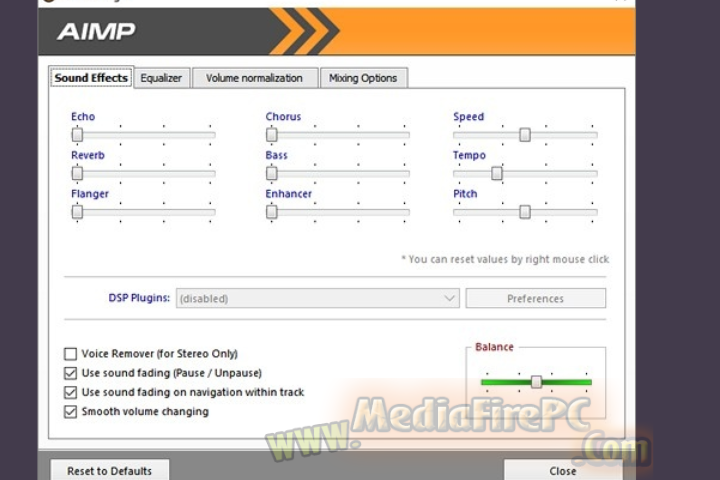Screen dimensions: 720x480
Task: Click the DSP Plugins Preferences button
Action: click(x=535, y=298)
